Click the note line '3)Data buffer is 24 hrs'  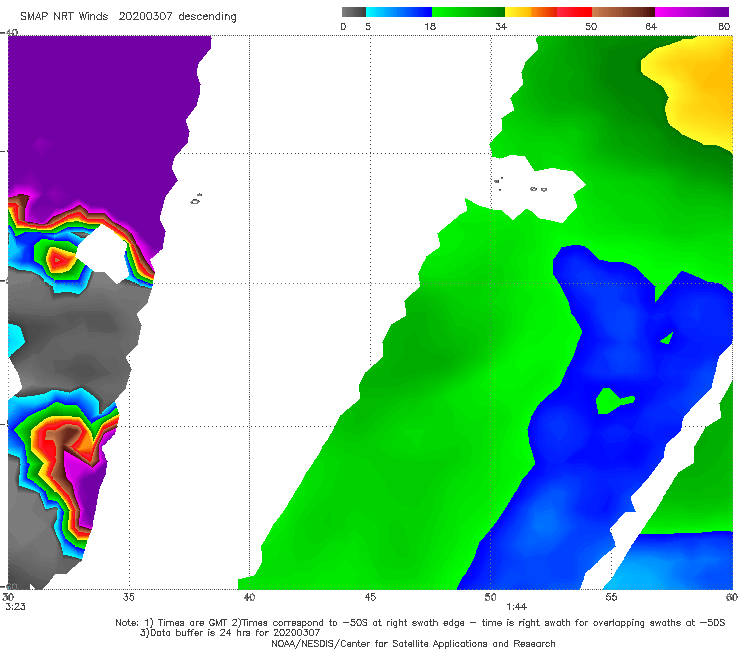click(x=230, y=633)
